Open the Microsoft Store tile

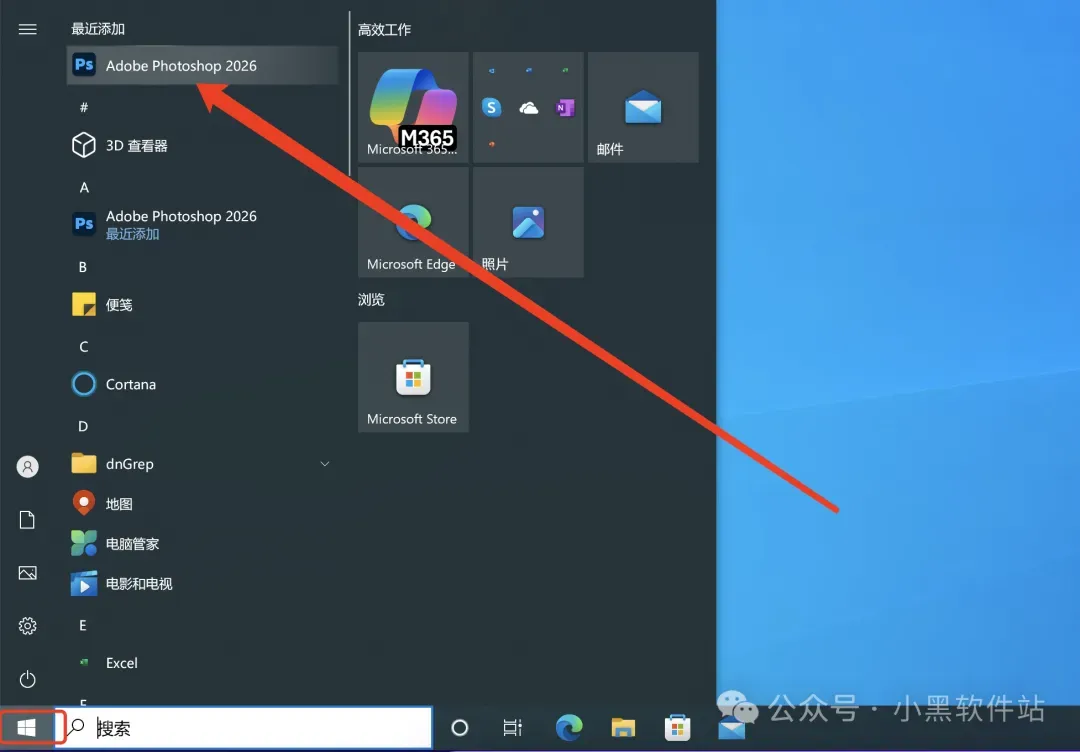[413, 377]
